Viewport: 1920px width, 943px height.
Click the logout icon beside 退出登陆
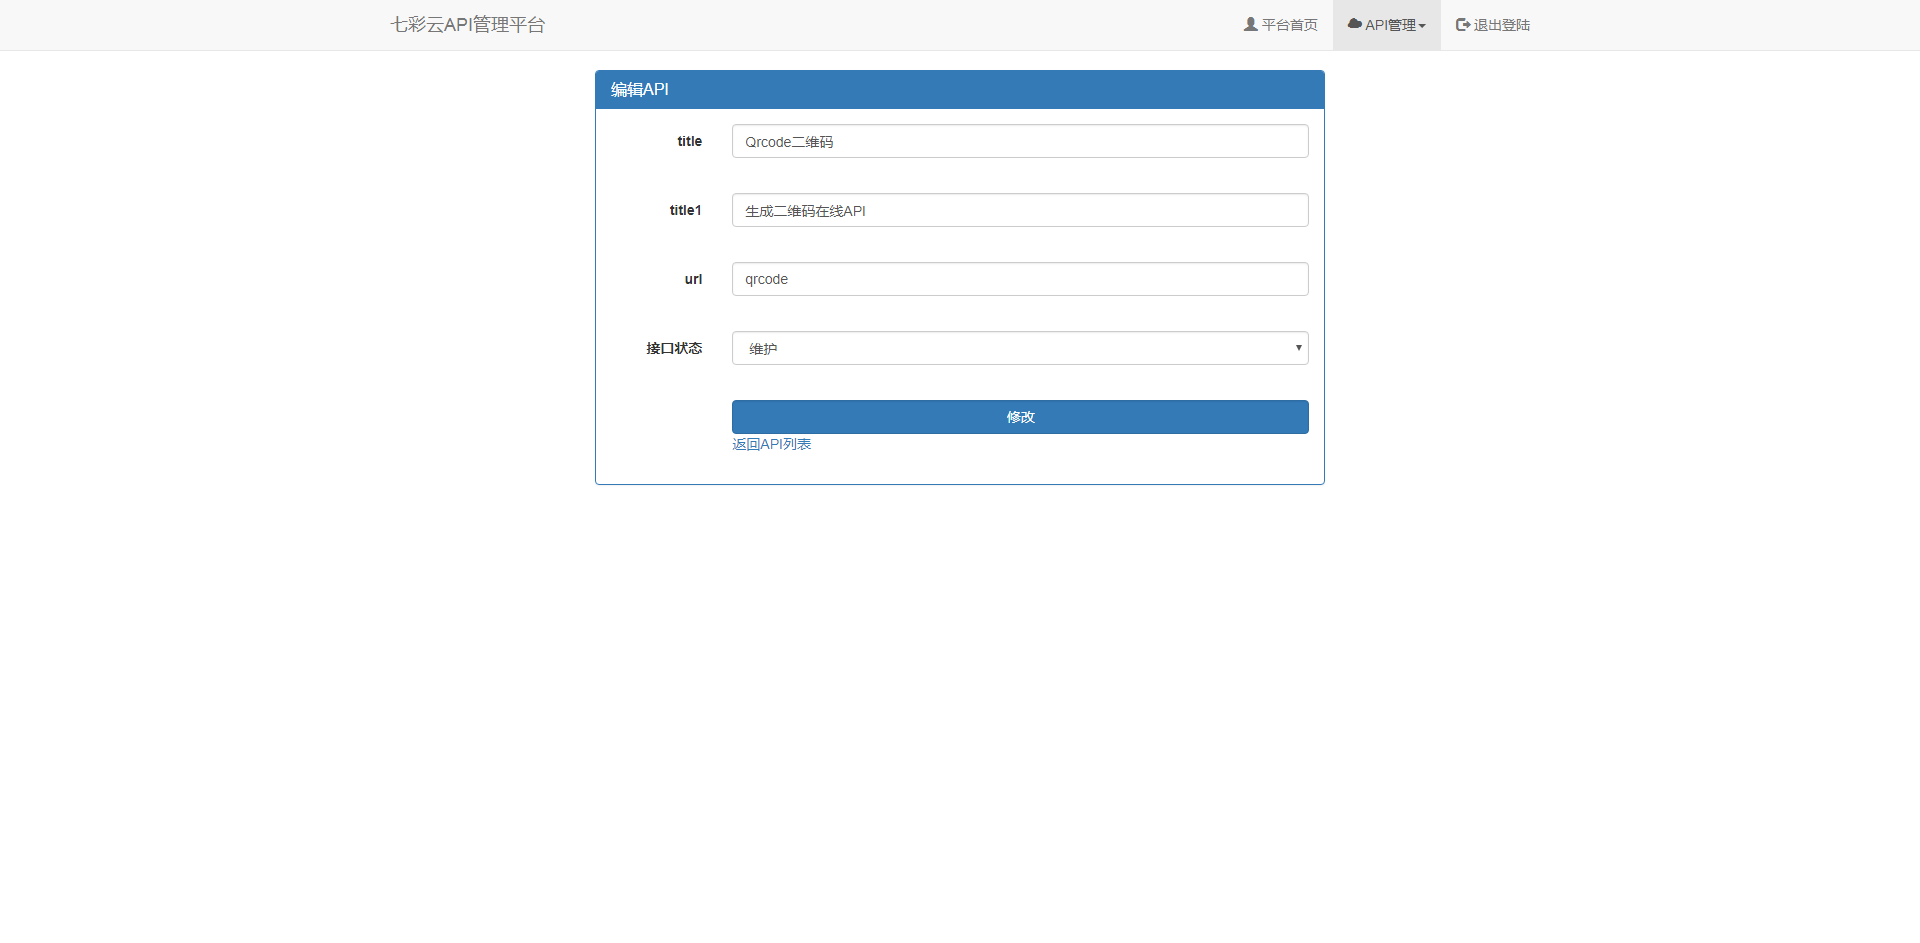click(x=1462, y=24)
